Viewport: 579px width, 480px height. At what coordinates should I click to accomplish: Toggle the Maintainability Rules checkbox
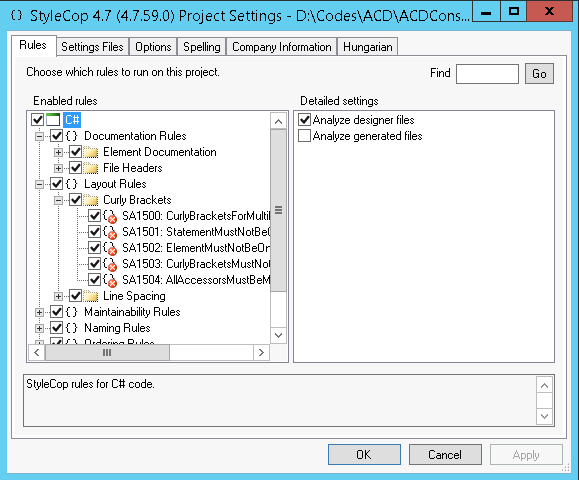56,312
